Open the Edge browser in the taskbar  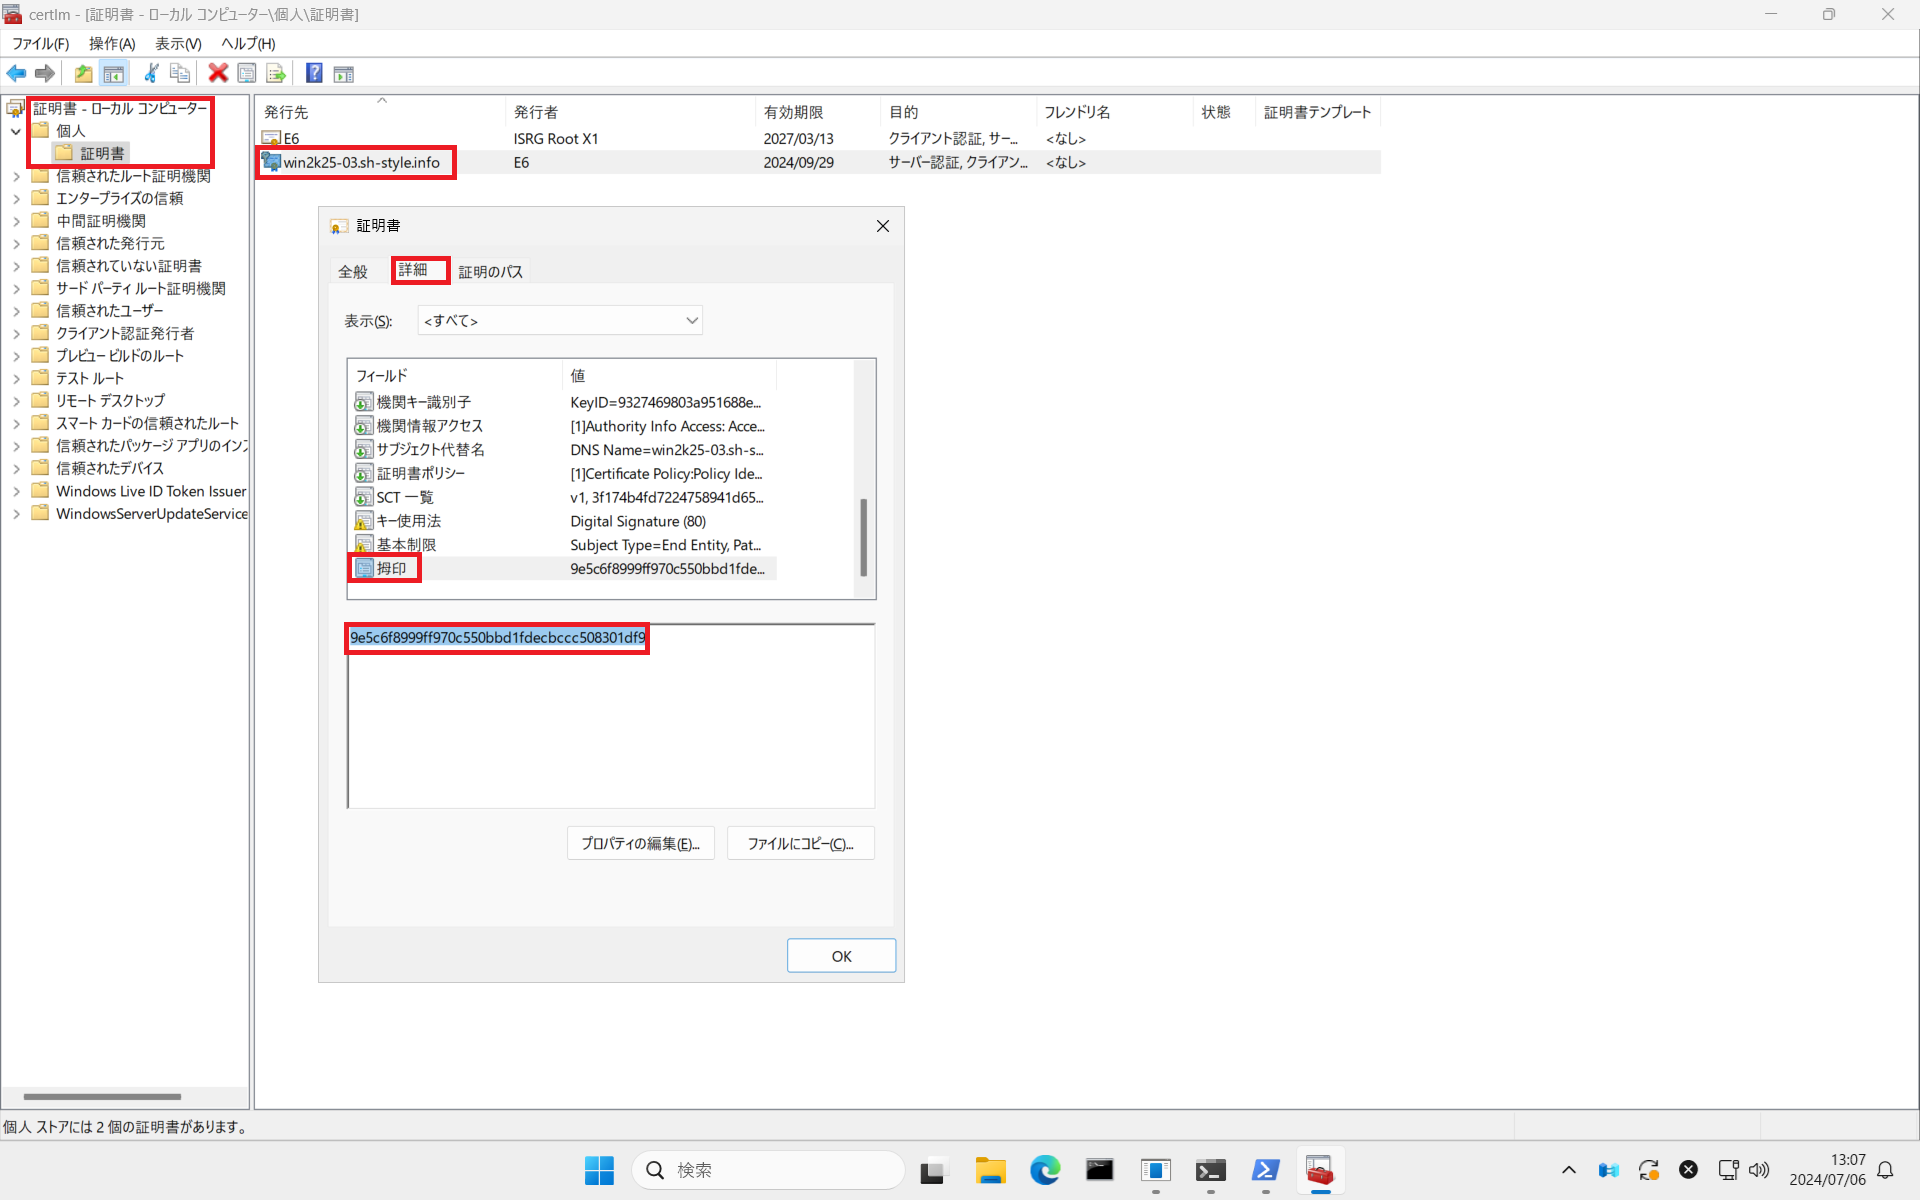tap(1045, 1170)
